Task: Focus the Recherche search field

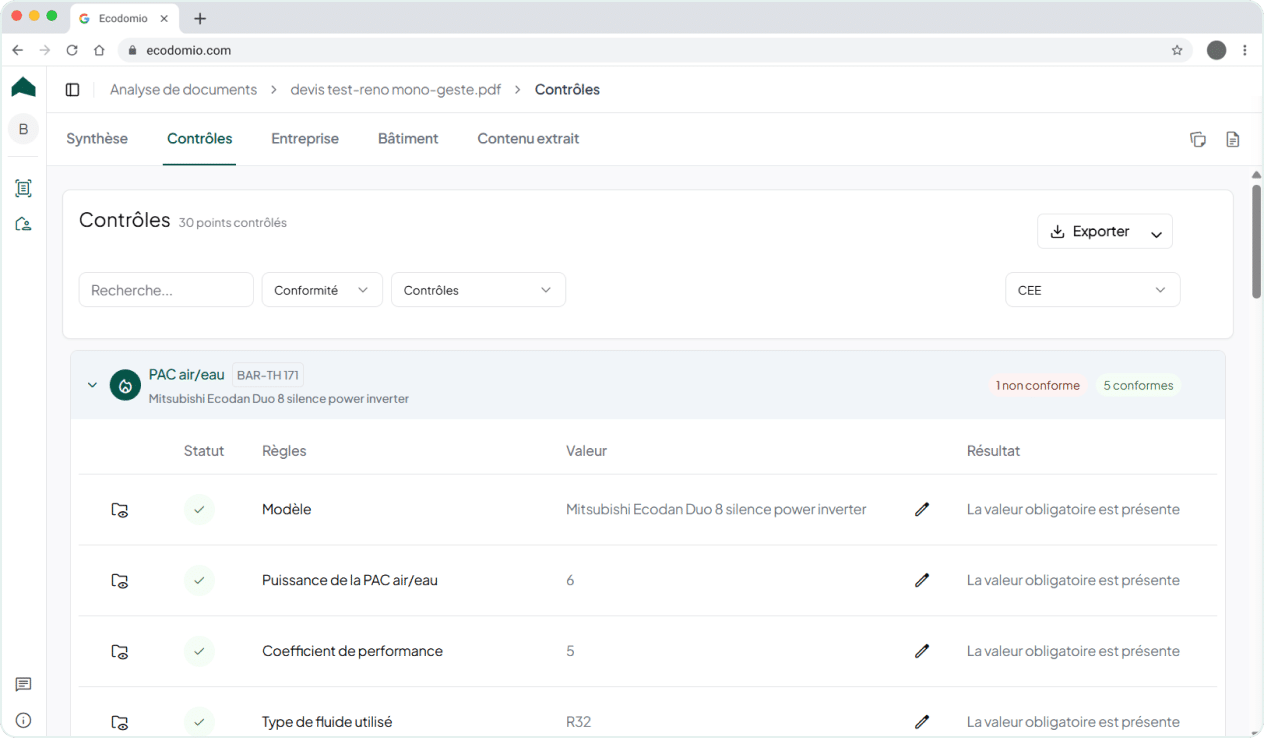Action: [166, 290]
